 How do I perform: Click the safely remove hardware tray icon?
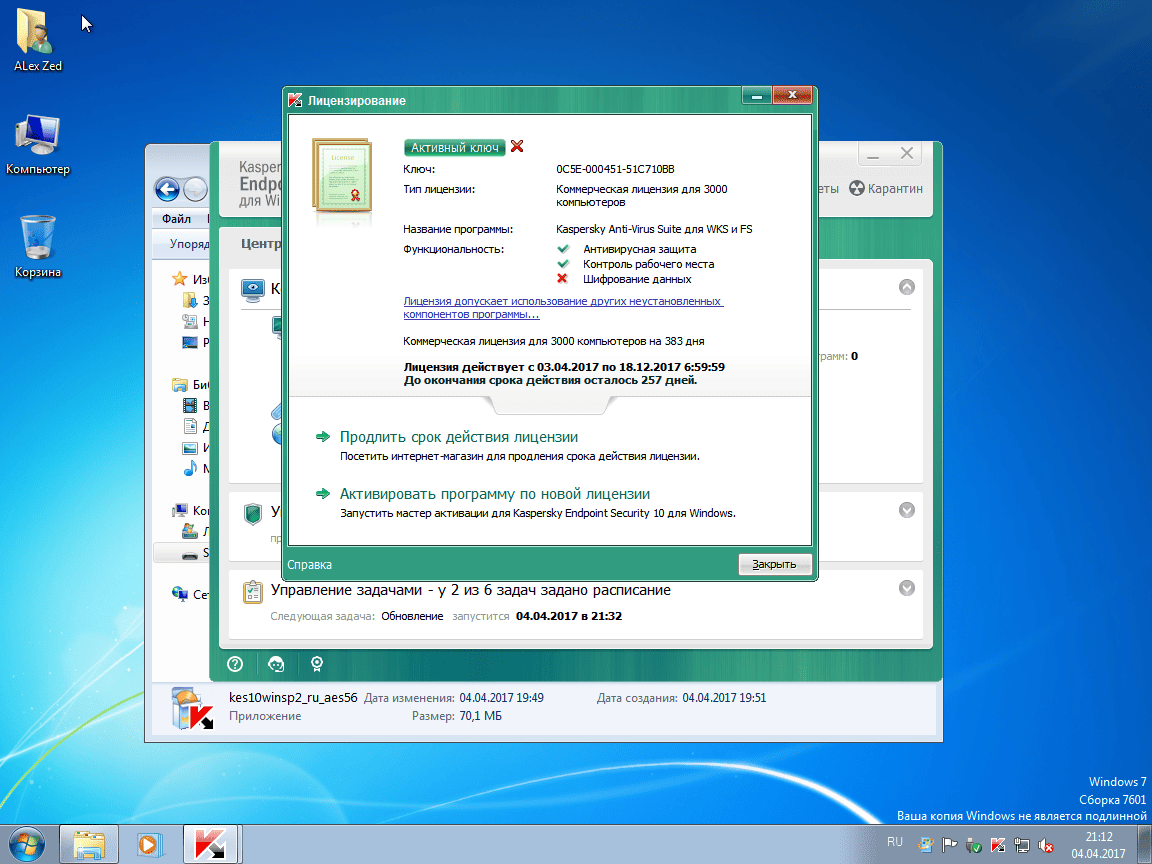click(973, 845)
